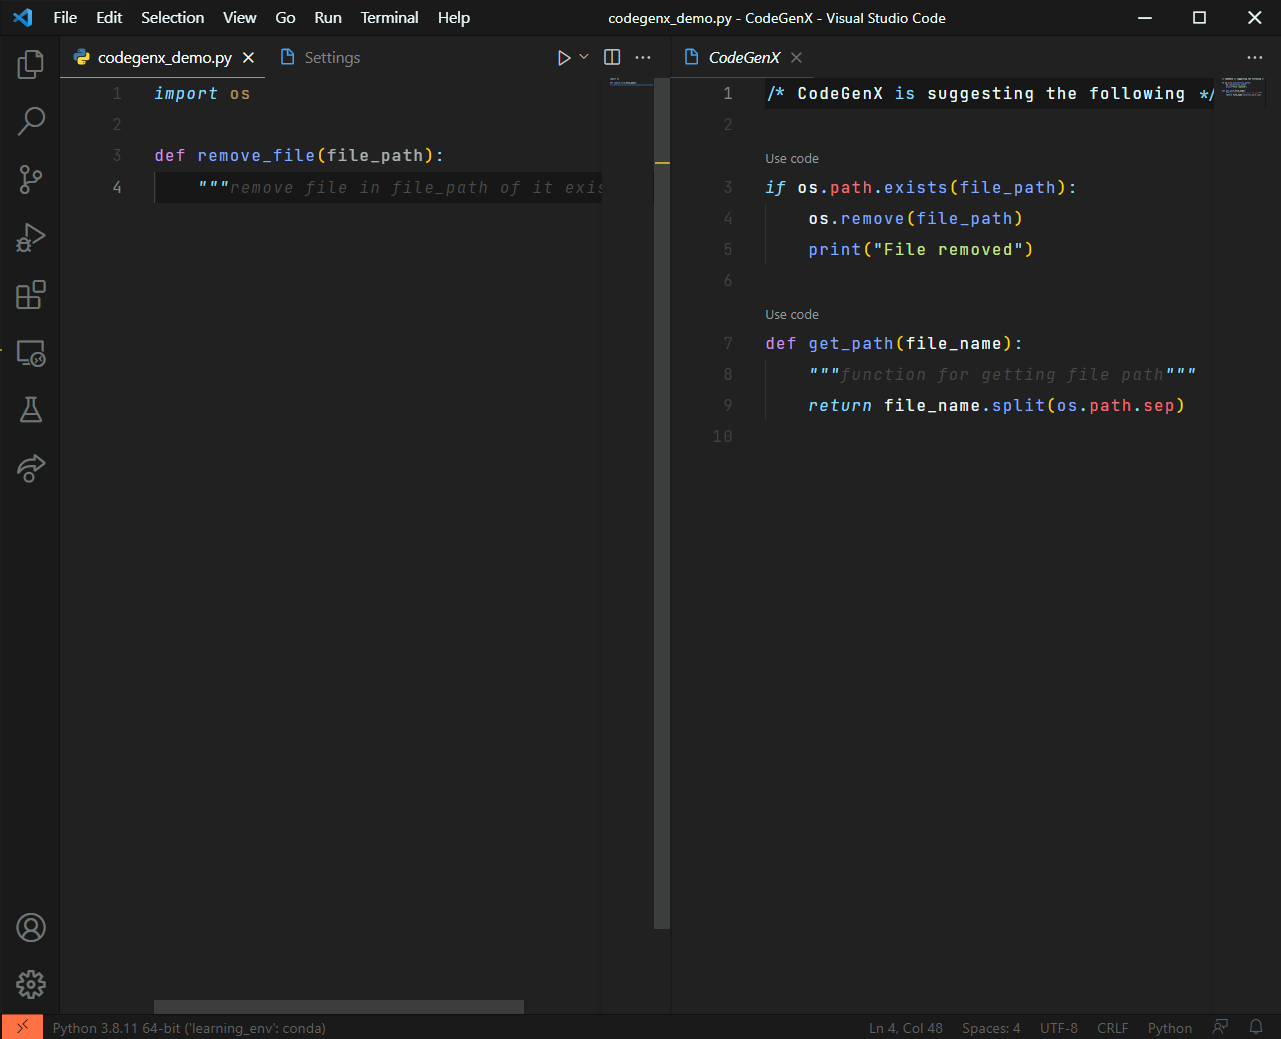Click the CodeGenX is suggesting comment line

pos(990,94)
